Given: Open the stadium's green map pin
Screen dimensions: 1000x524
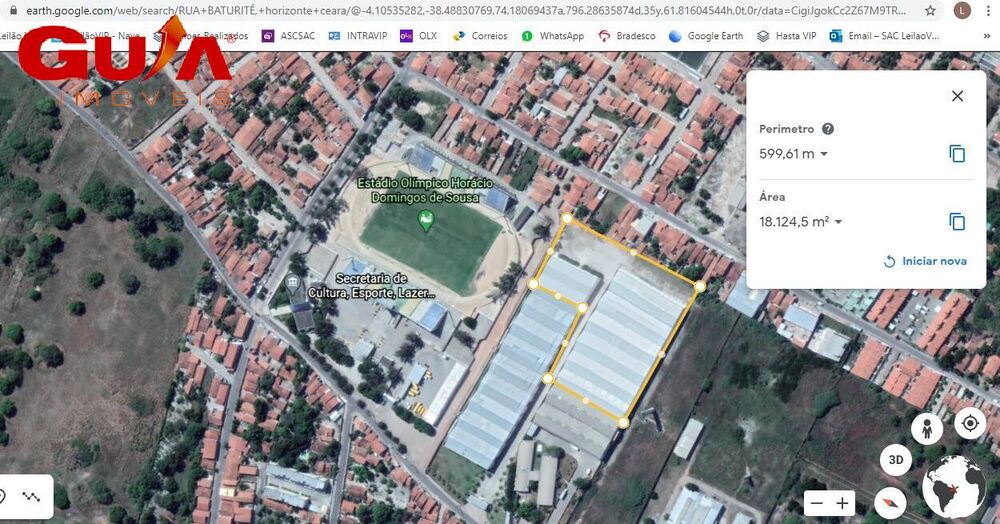Looking at the screenshot, I should pyautogui.click(x=425, y=221).
